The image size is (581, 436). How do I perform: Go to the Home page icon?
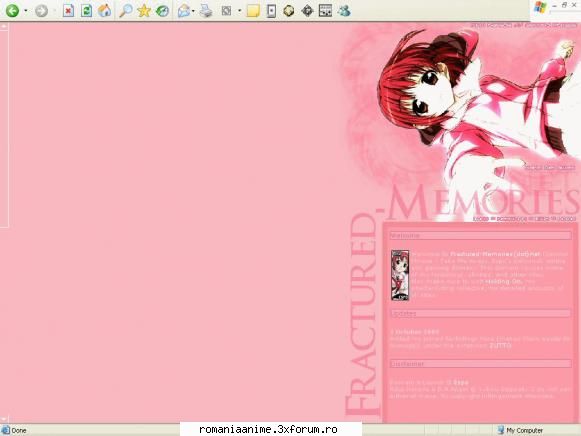click(104, 11)
